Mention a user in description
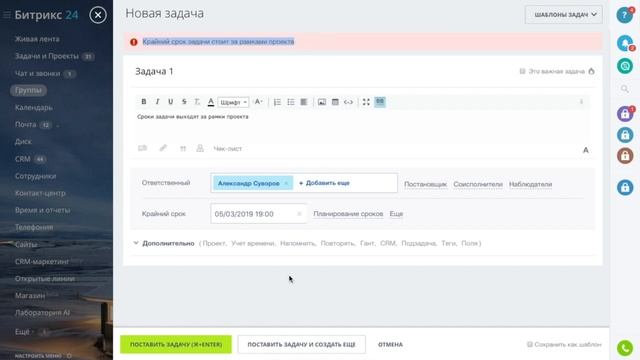Viewport: 640px width, 360px height. [x=200, y=148]
